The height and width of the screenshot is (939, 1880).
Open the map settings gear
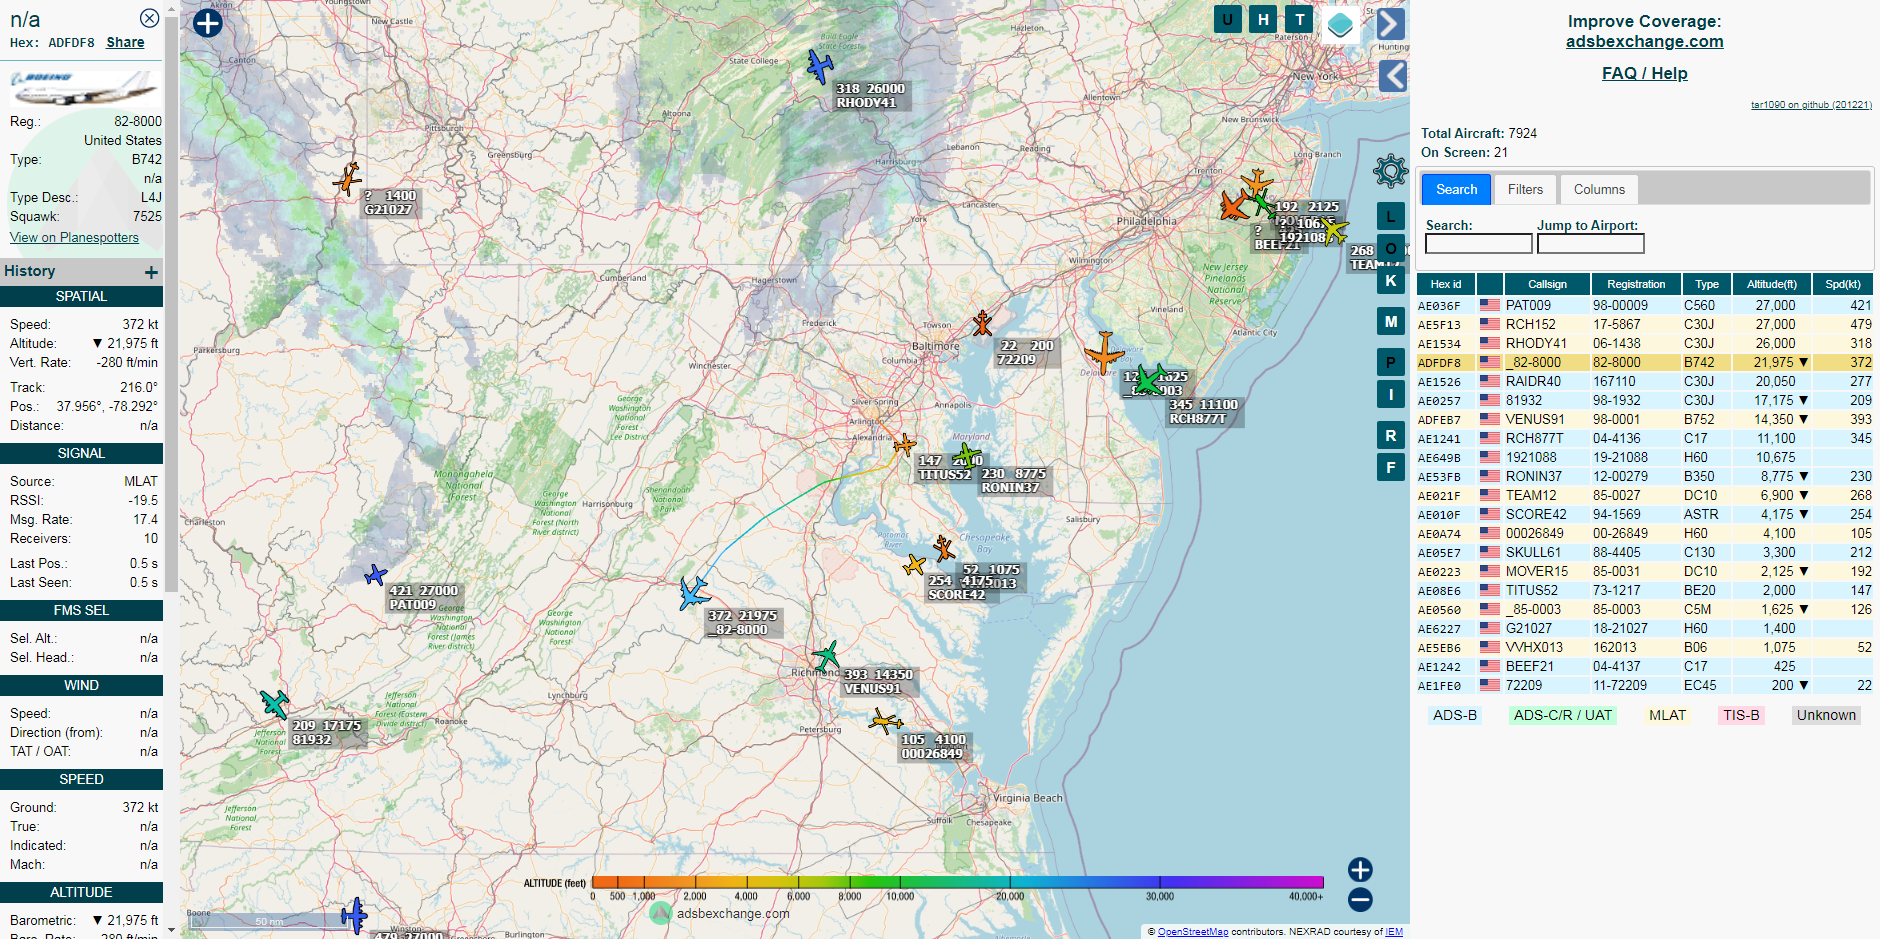coord(1390,171)
